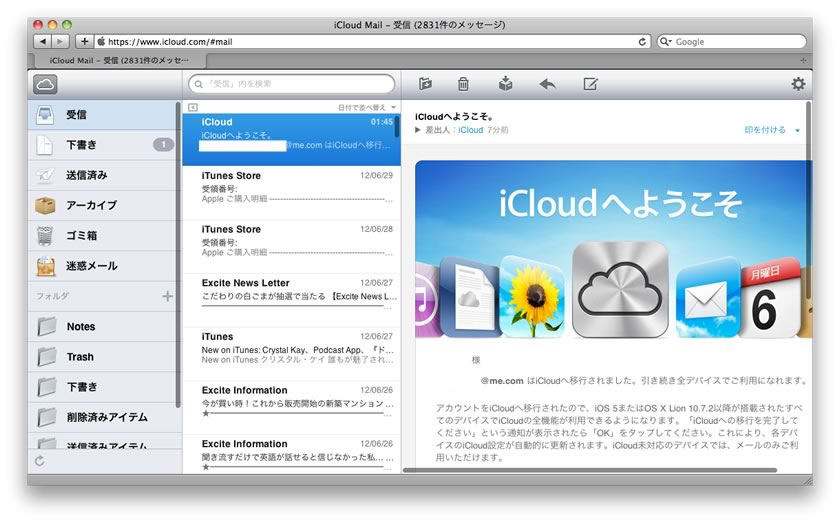Click the browser URL address field

[x=373, y=41]
